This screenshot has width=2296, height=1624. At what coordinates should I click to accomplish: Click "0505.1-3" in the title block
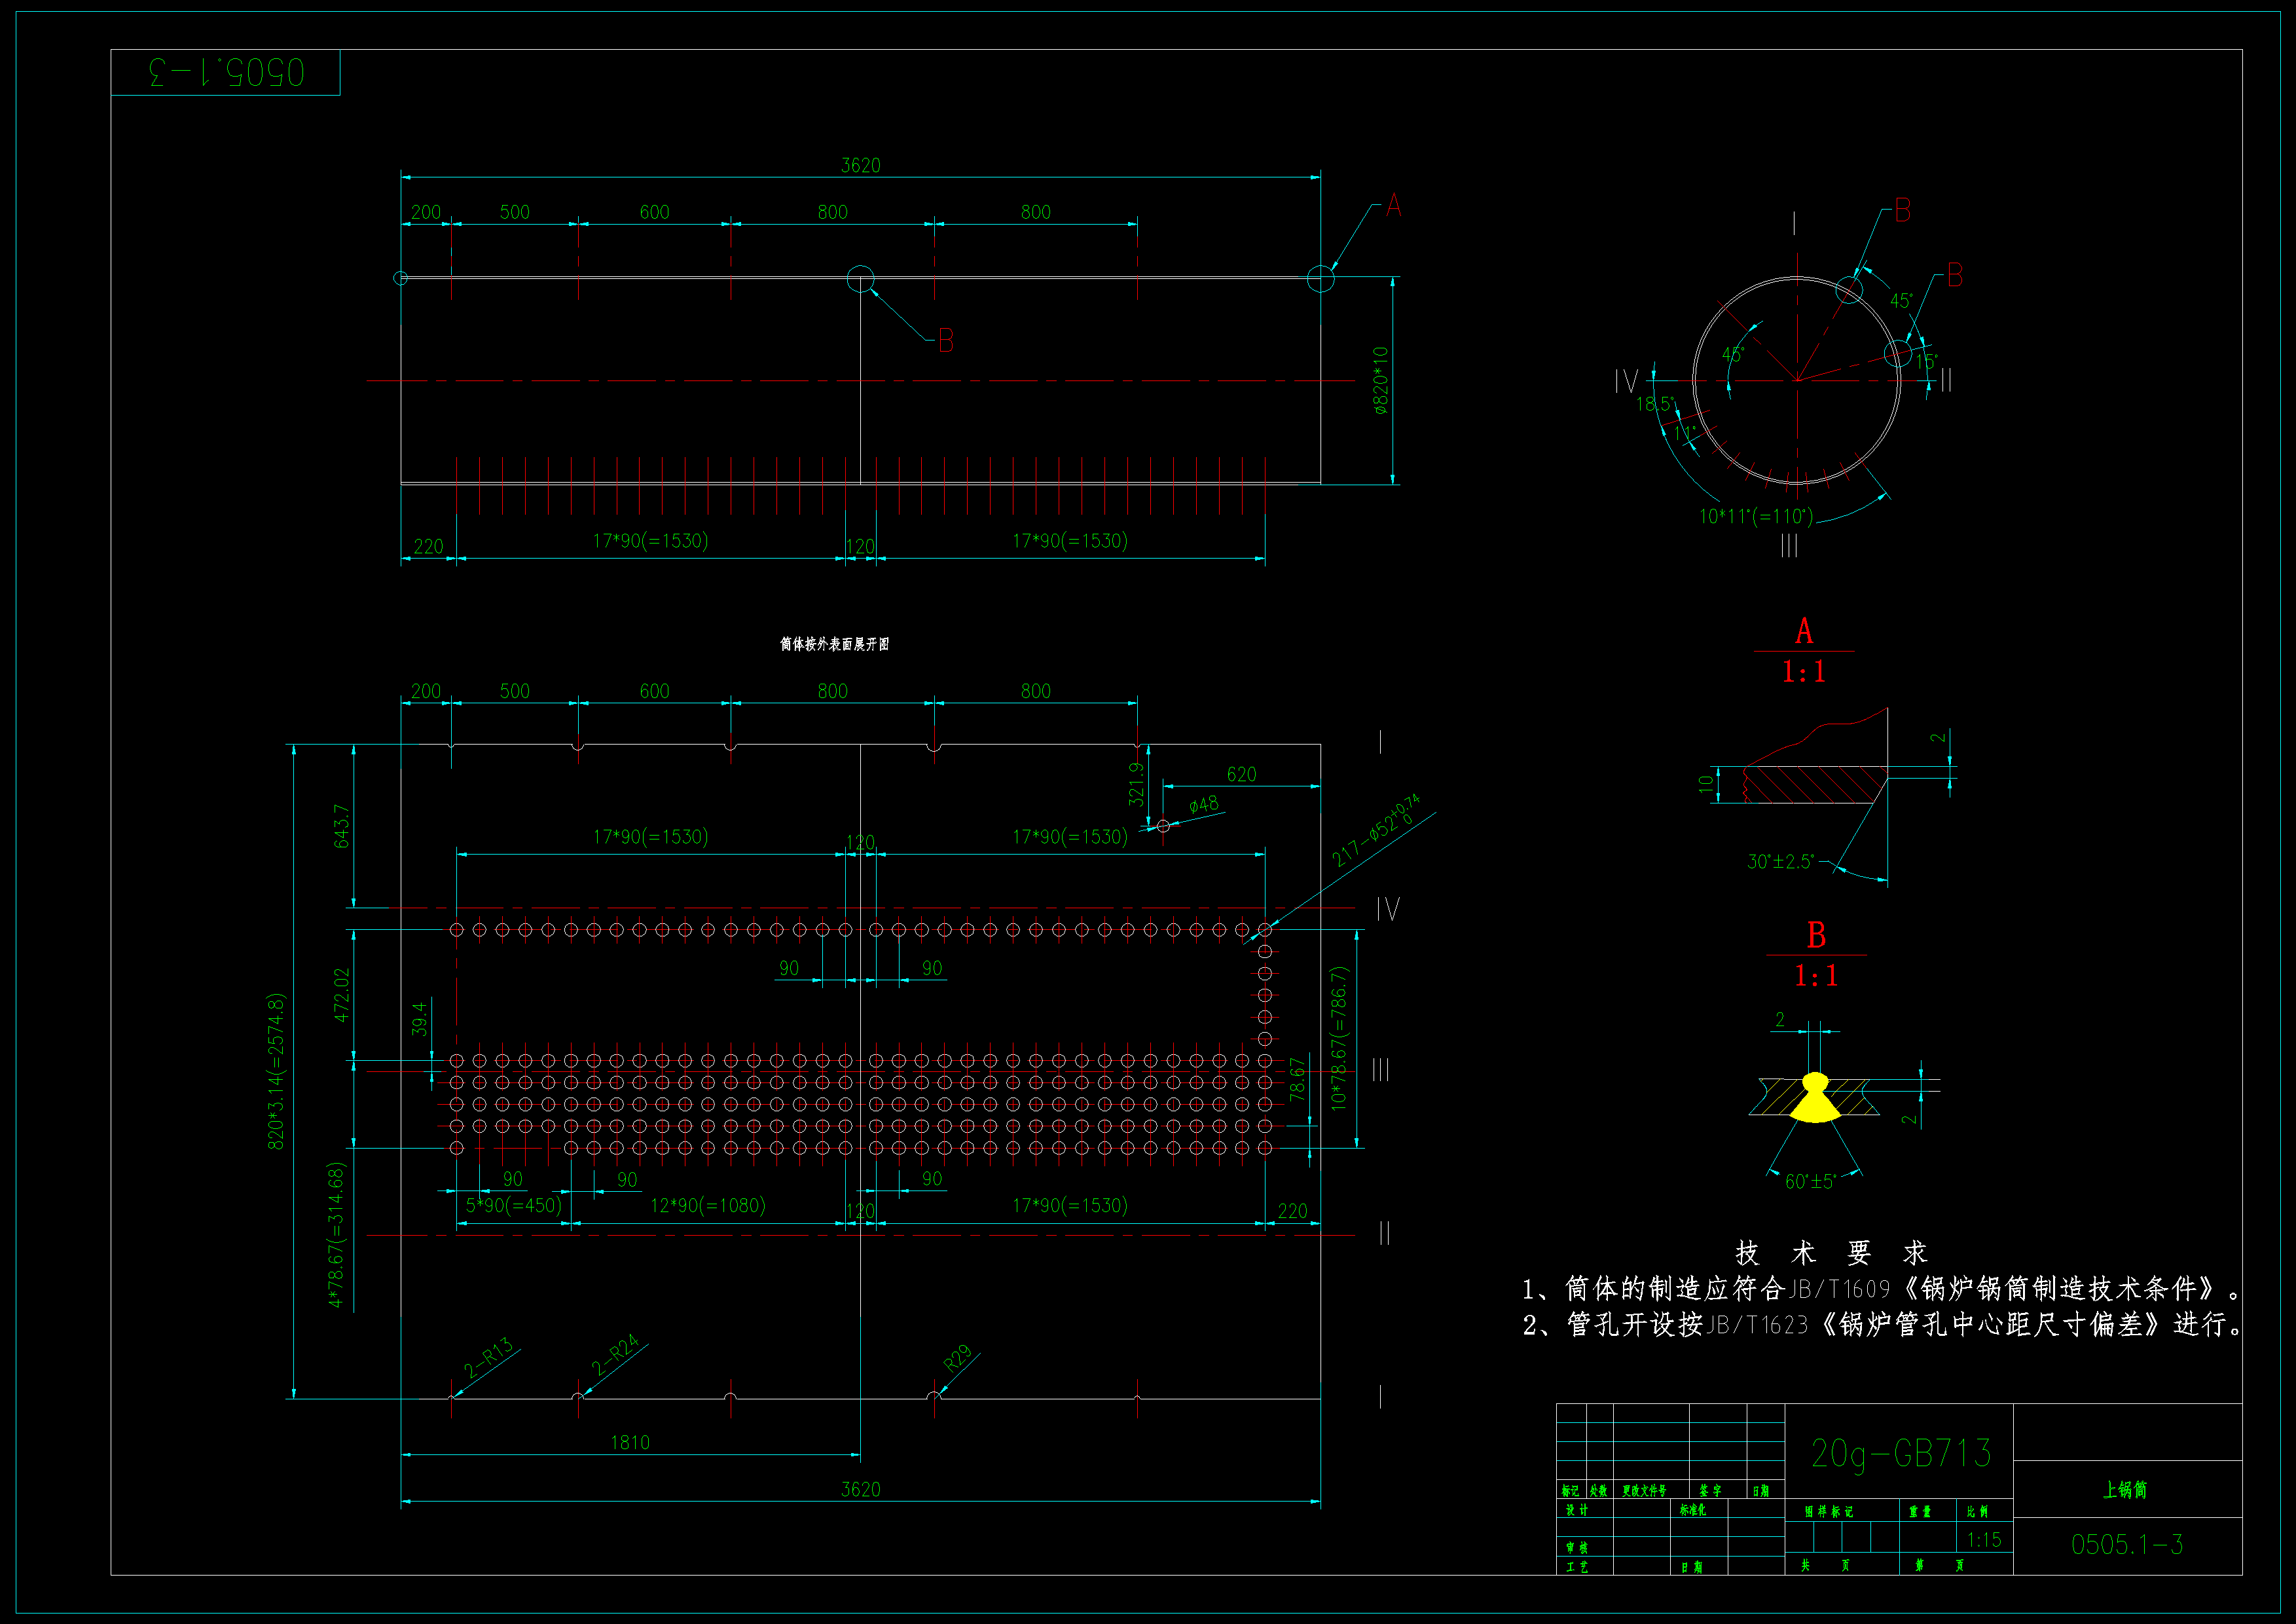[2127, 1545]
